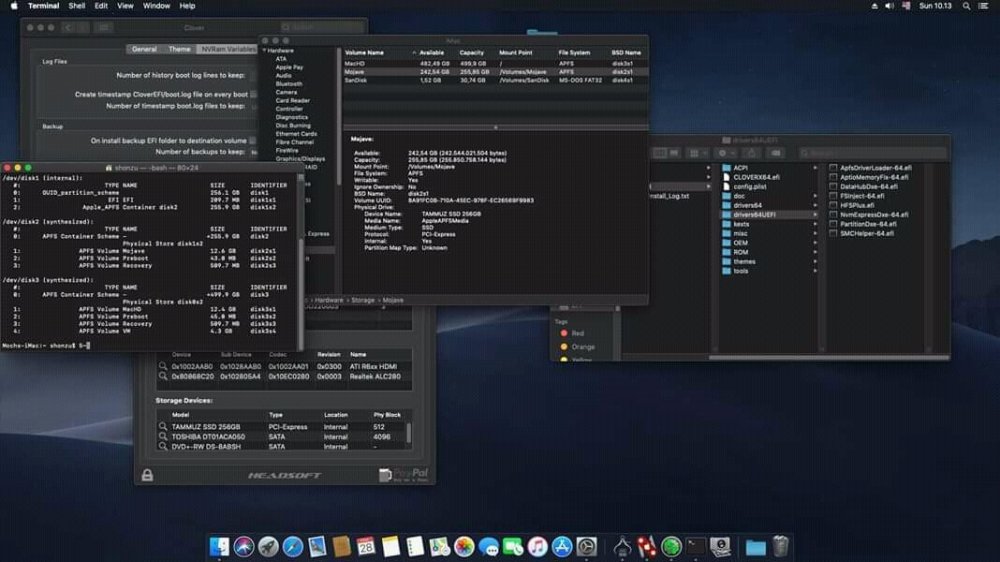Click the PayPal donate icon in Hackintool
Image resolution: width=1000 pixels, height=562 pixels.
point(404,475)
